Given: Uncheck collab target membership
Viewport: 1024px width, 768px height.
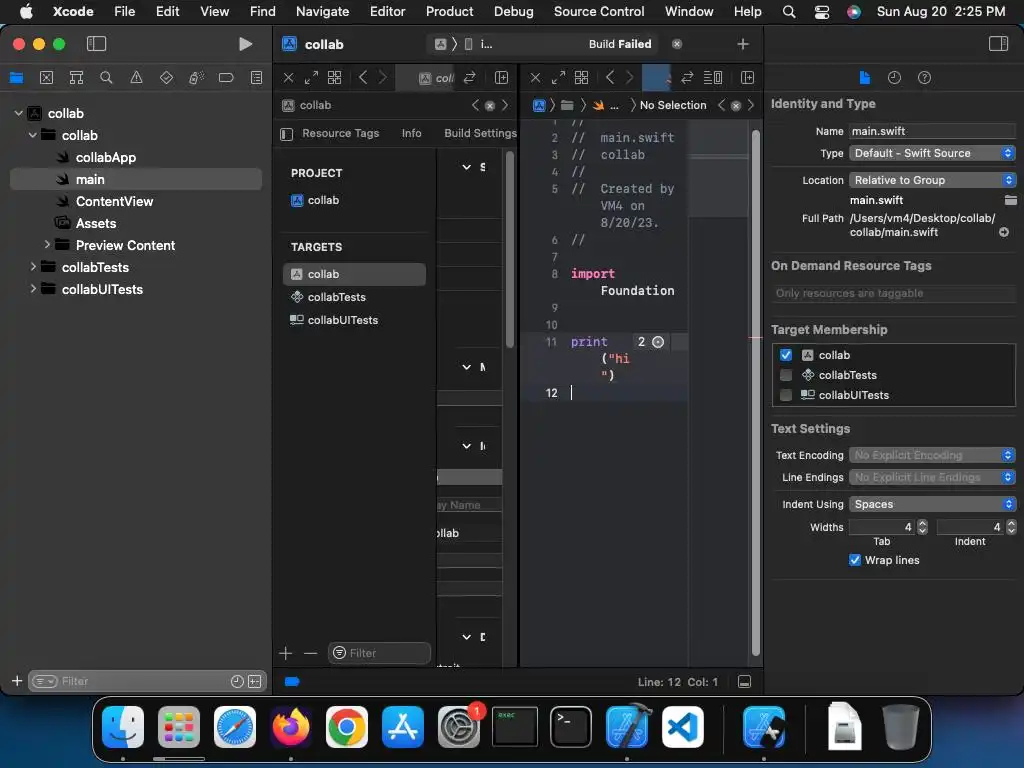Looking at the screenshot, I should click(x=786, y=355).
